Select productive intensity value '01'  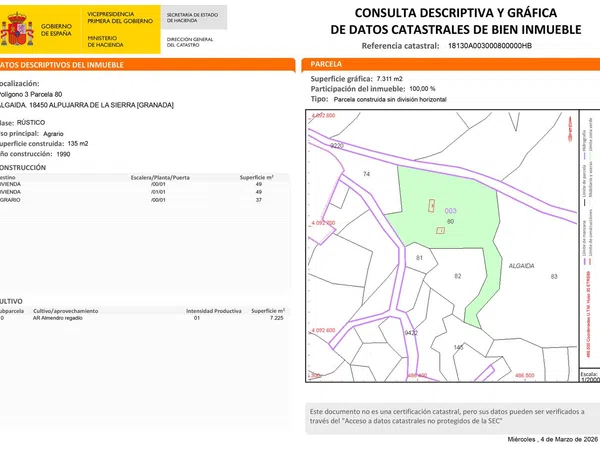[197, 318]
